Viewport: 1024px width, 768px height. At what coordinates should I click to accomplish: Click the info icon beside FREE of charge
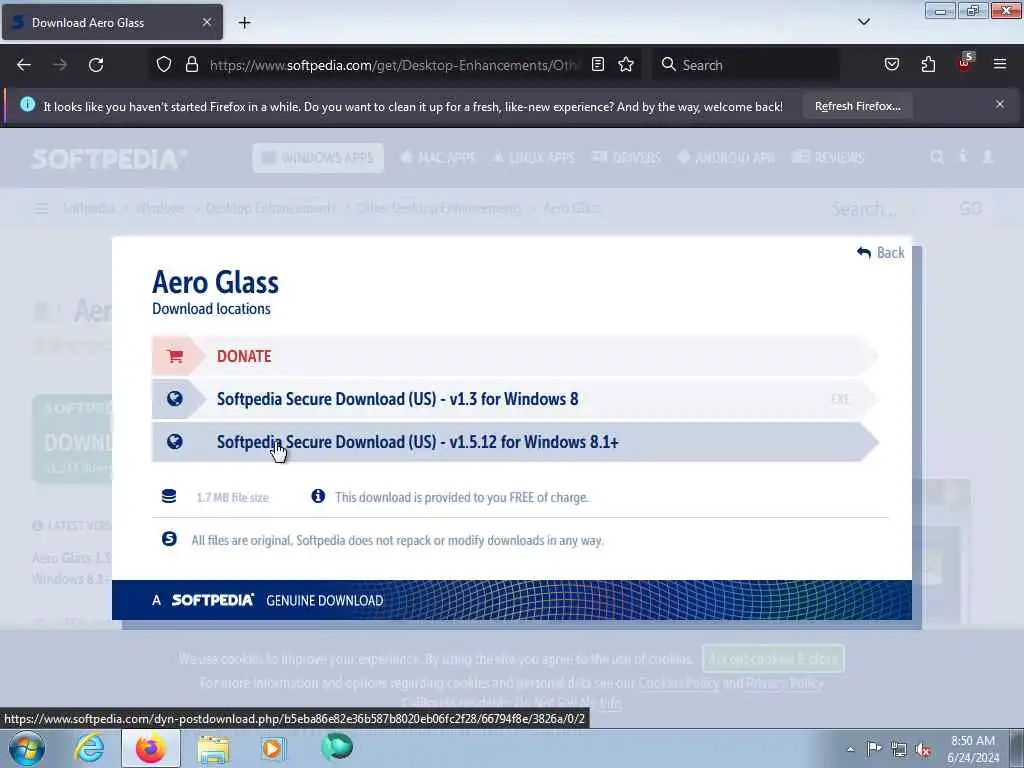[318, 496]
